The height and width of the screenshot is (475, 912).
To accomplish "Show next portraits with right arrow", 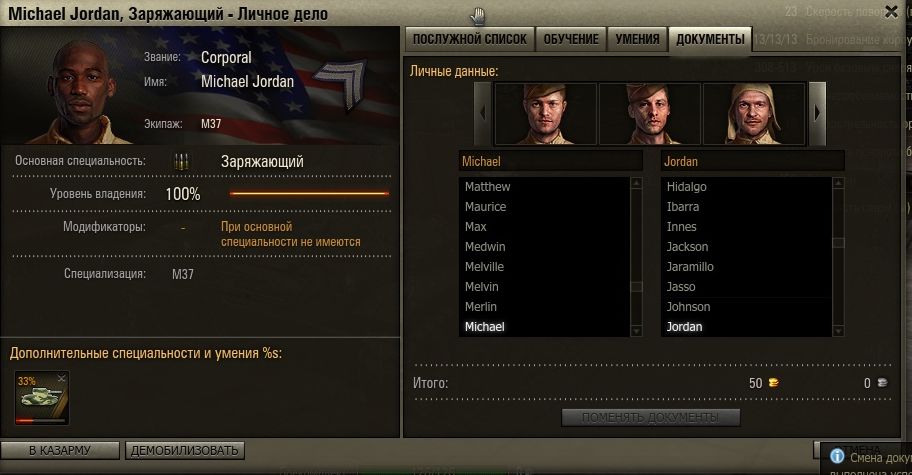I will 817,113.
